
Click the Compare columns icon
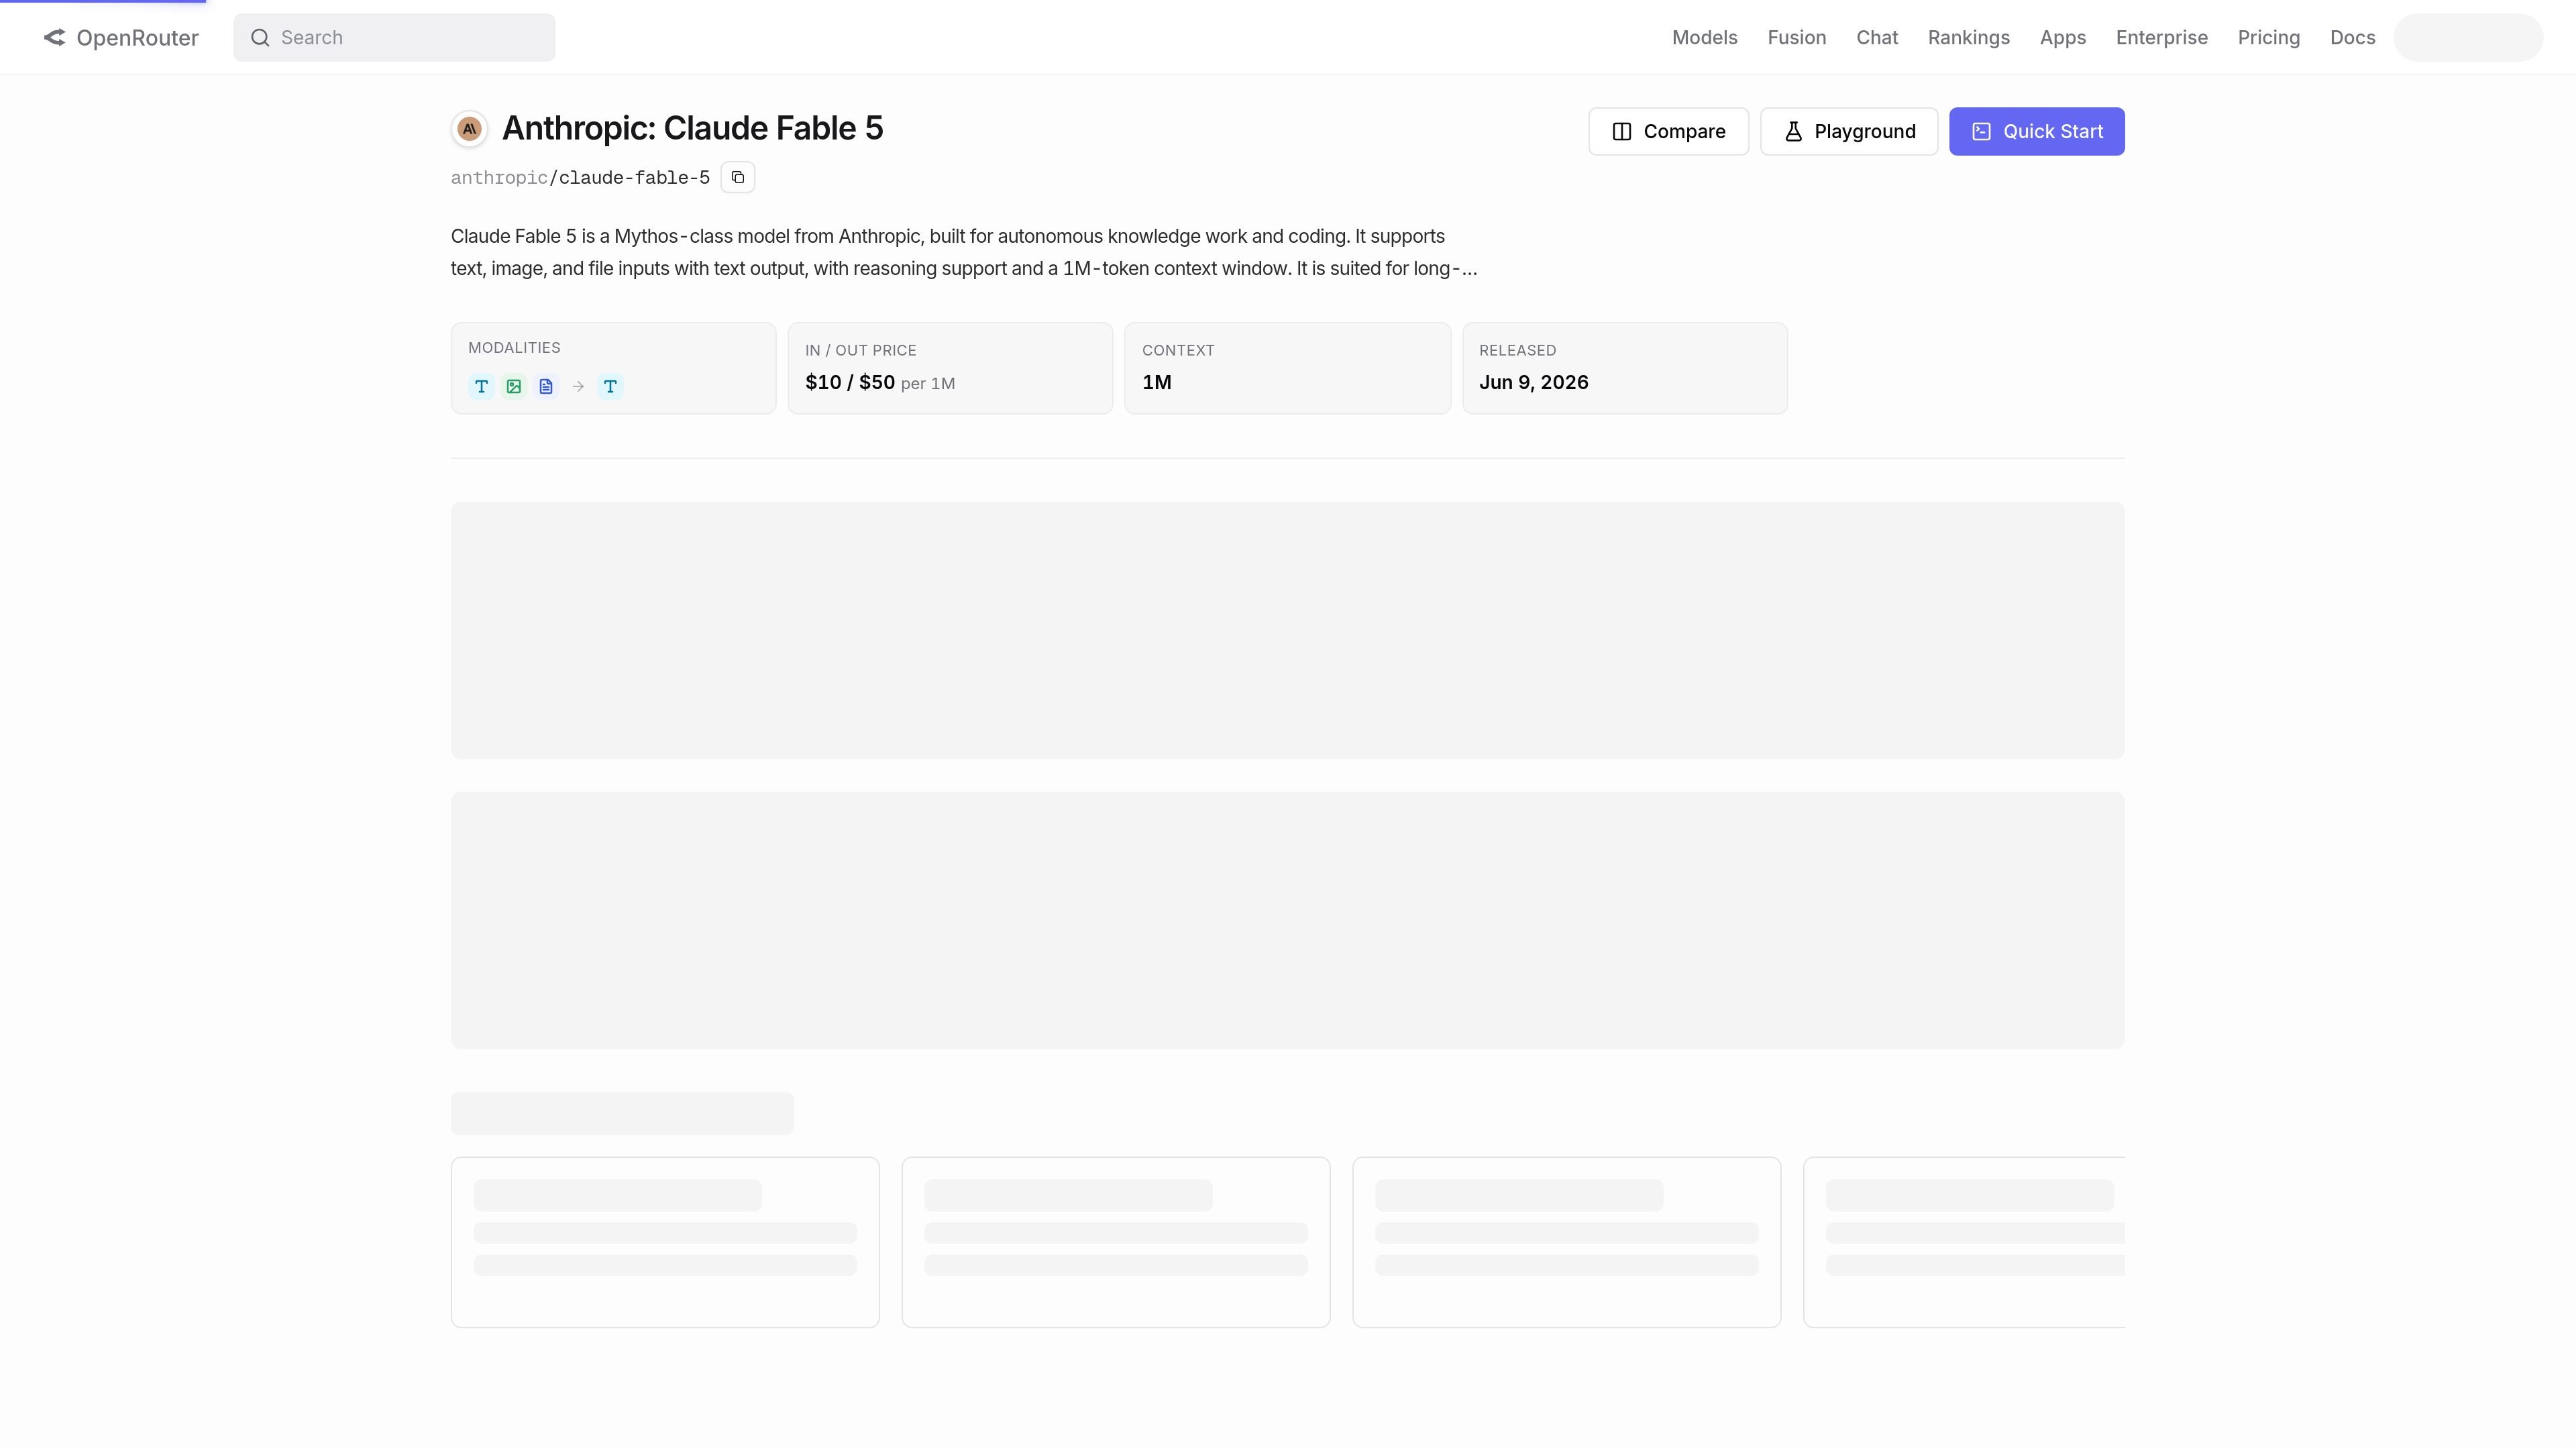point(1622,132)
